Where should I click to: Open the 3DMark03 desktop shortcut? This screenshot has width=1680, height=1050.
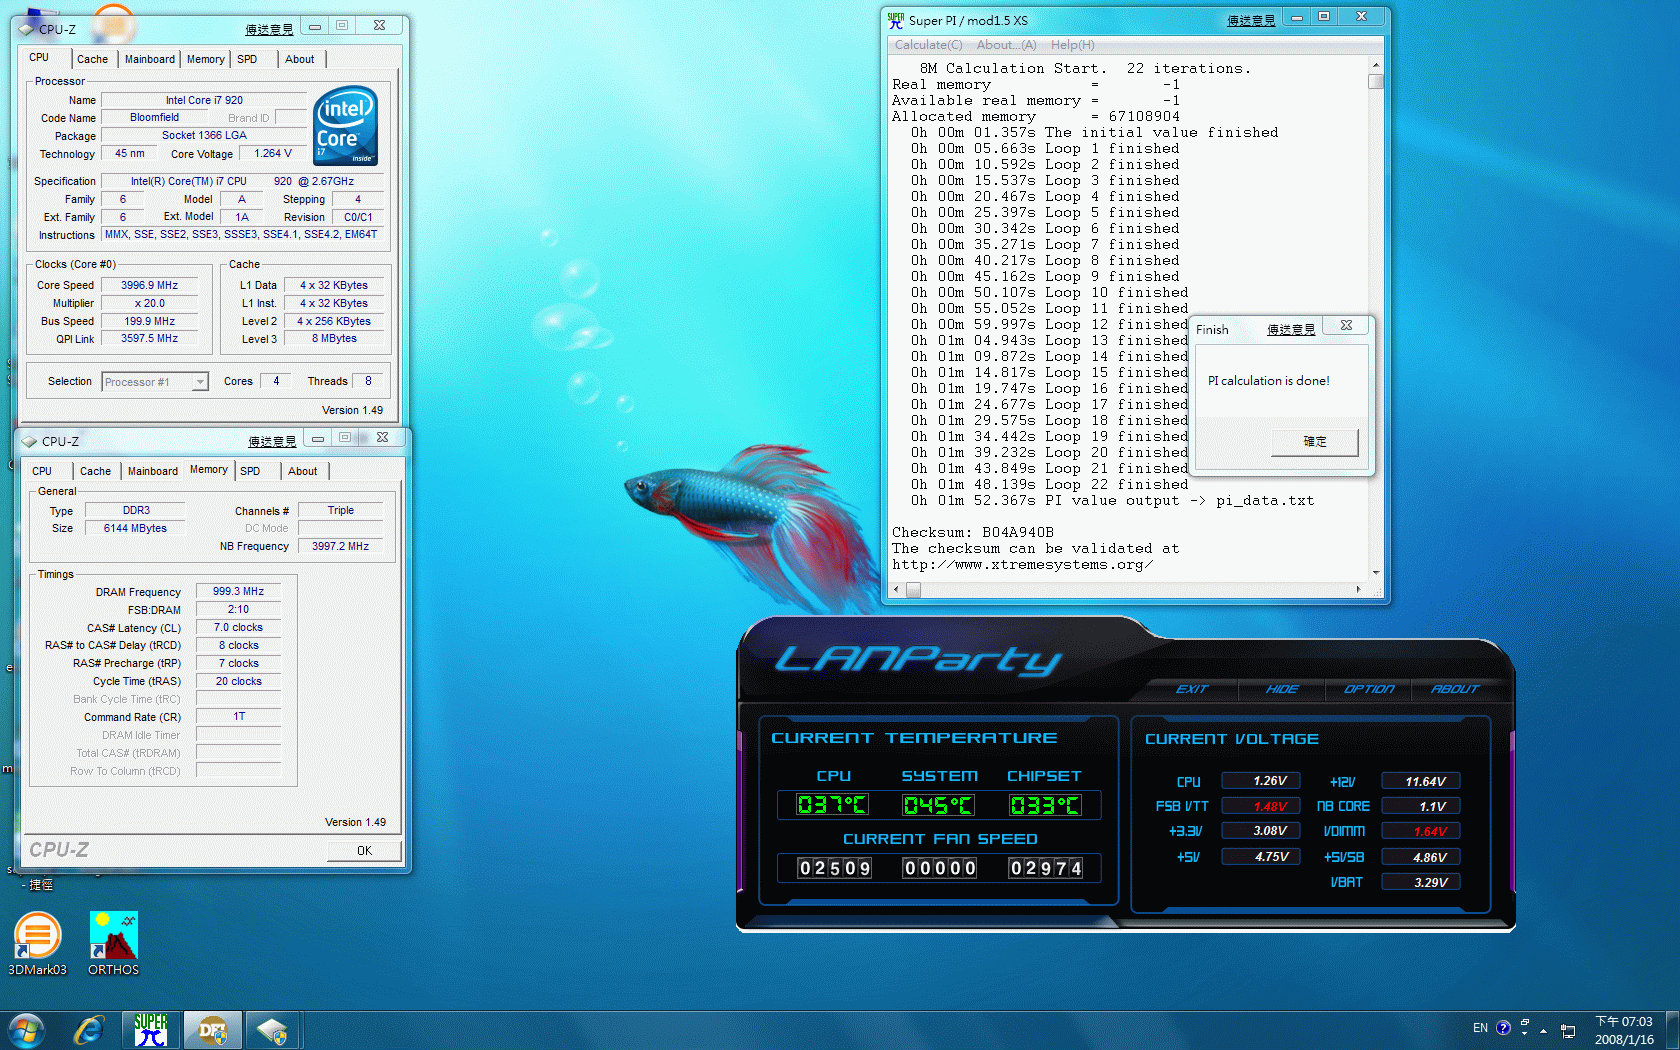click(x=38, y=943)
